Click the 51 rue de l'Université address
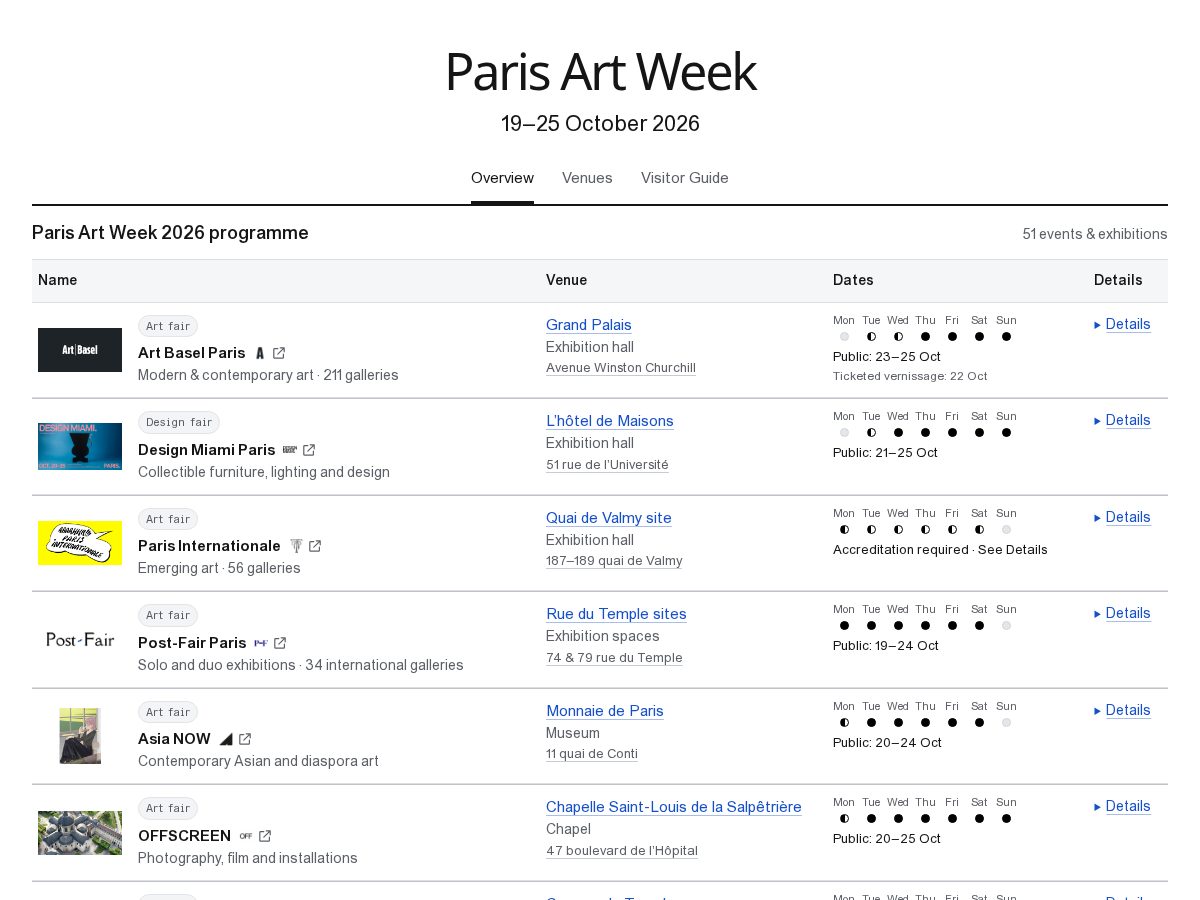1200x900 pixels. (607, 465)
